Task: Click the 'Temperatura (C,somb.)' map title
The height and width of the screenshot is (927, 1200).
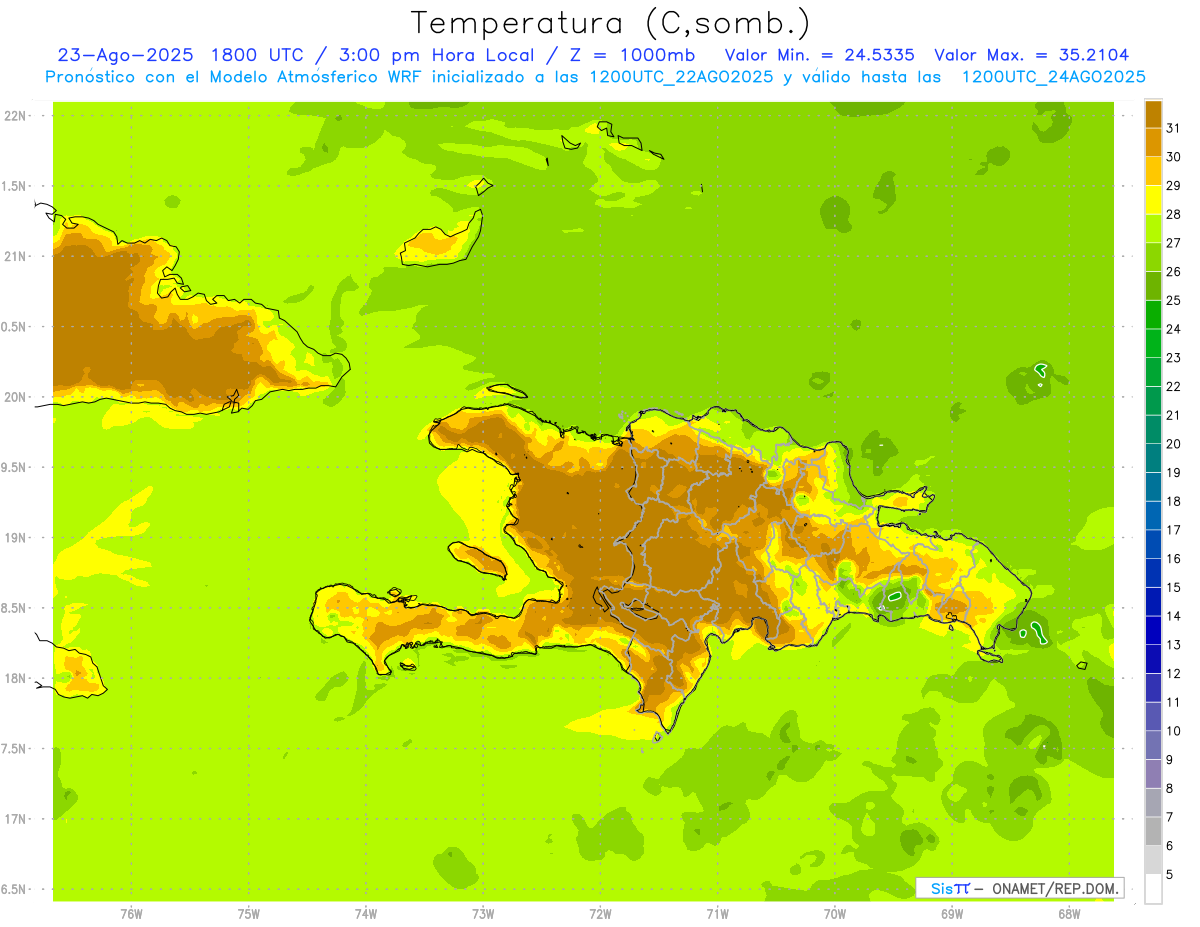Action: click(610, 22)
